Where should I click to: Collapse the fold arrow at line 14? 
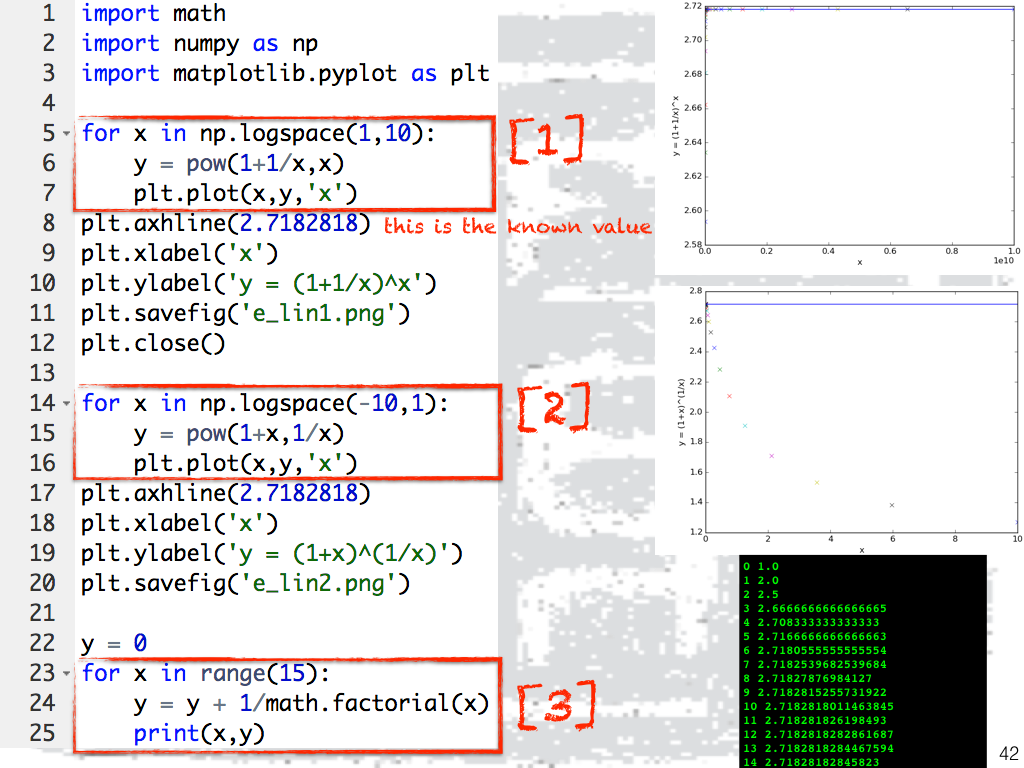[67, 404]
